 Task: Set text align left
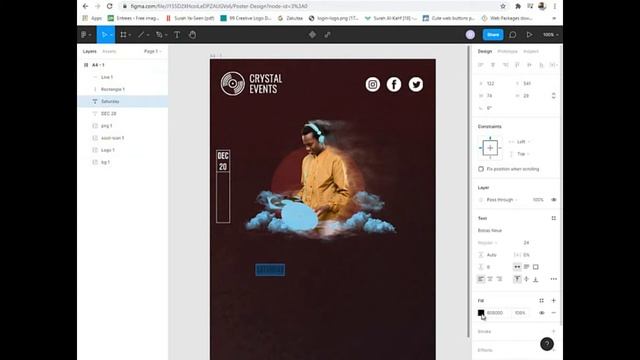point(481,279)
